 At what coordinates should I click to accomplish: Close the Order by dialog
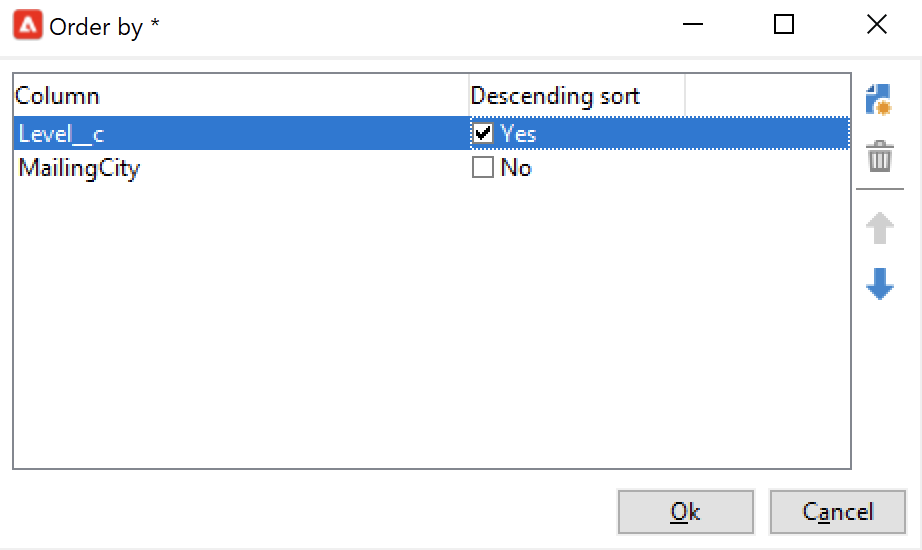[x=877, y=25]
